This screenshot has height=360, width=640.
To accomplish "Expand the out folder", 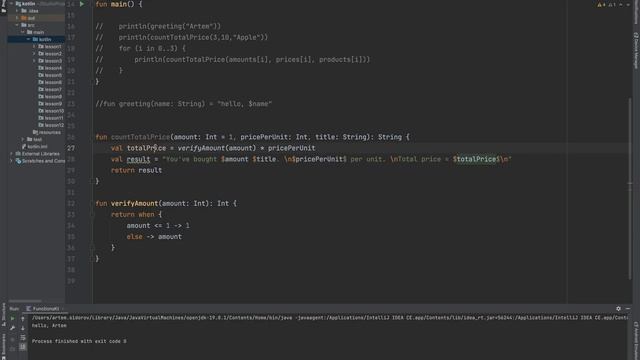I will coord(18,18).
